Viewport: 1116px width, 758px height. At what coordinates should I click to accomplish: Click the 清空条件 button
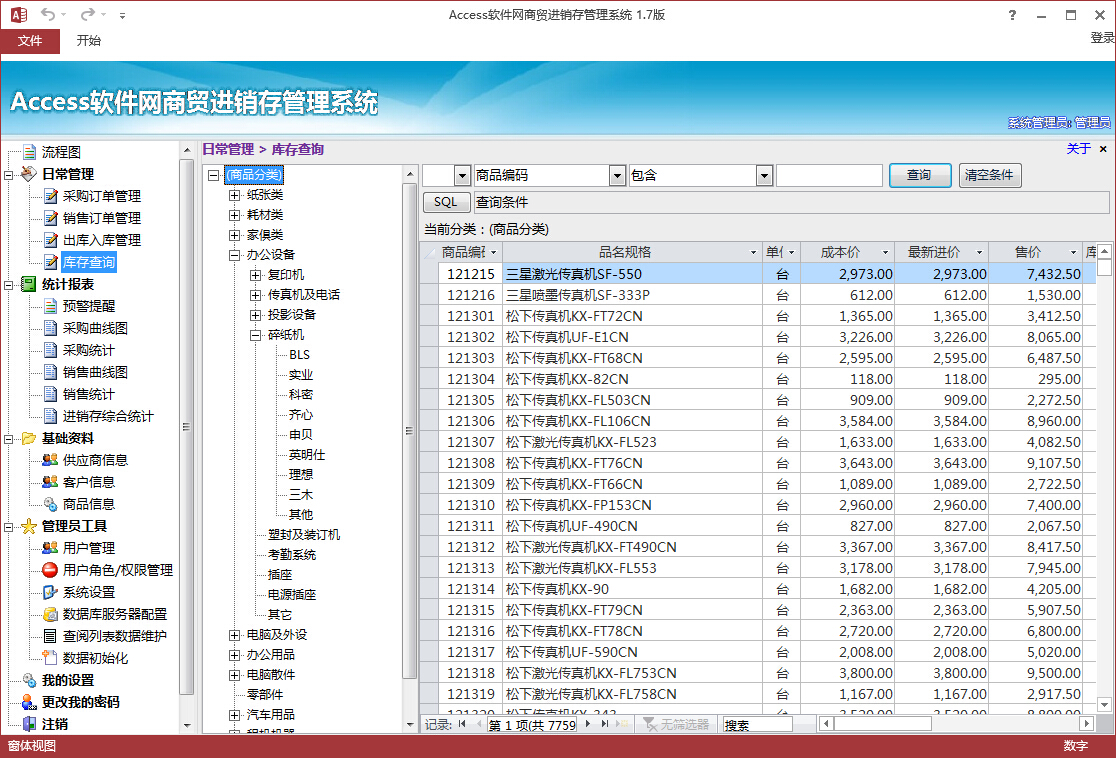(990, 175)
